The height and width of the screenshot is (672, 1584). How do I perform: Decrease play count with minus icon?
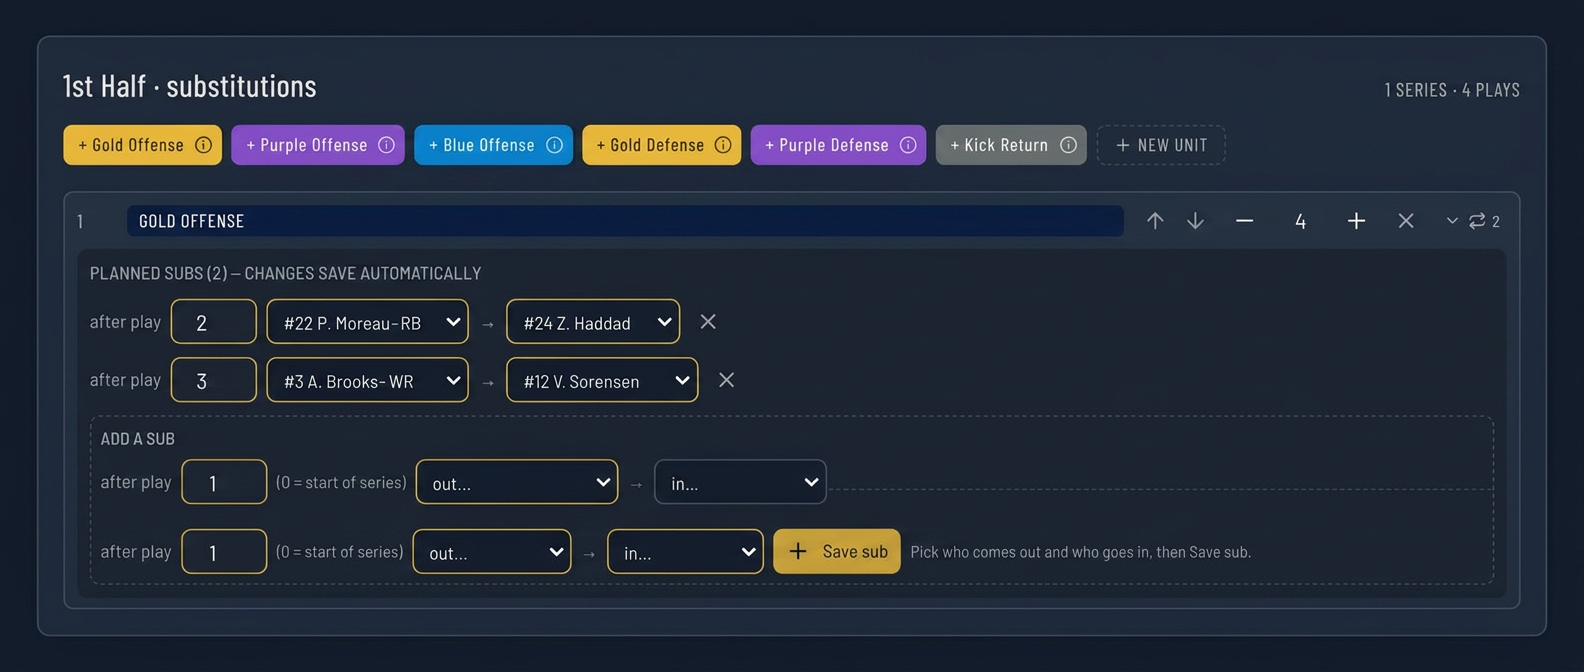(1244, 221)
